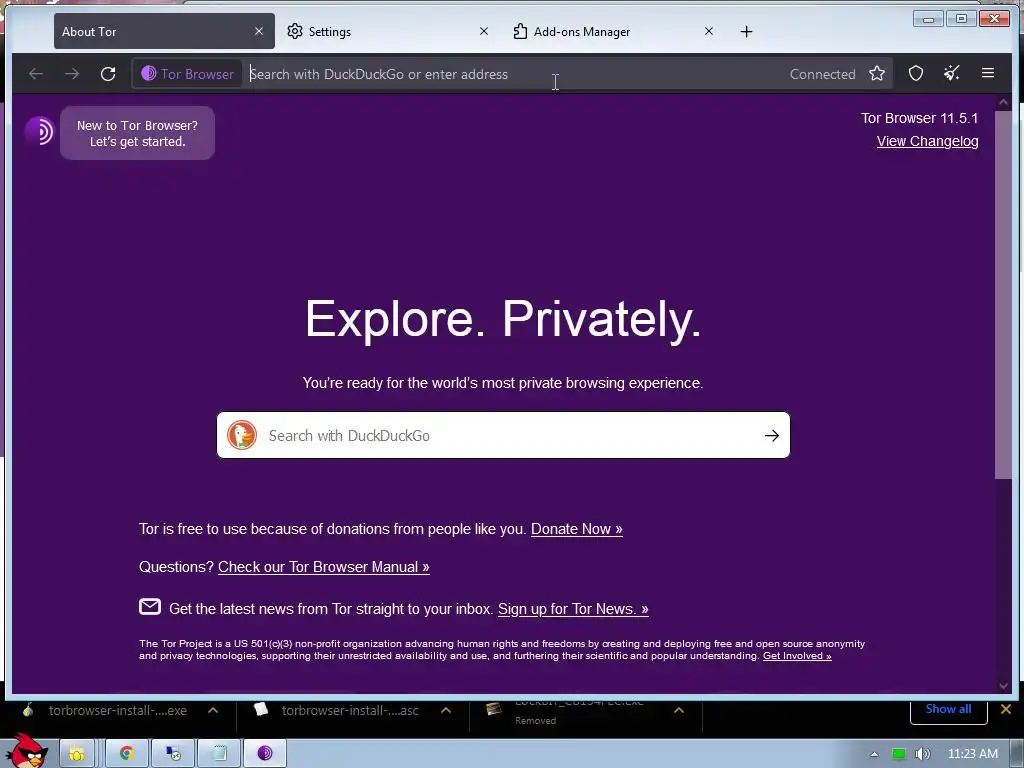Close the Settings tab
The width and height of the screenshot is (1024, 768).
pyautogui.click(x=484, y=31)
